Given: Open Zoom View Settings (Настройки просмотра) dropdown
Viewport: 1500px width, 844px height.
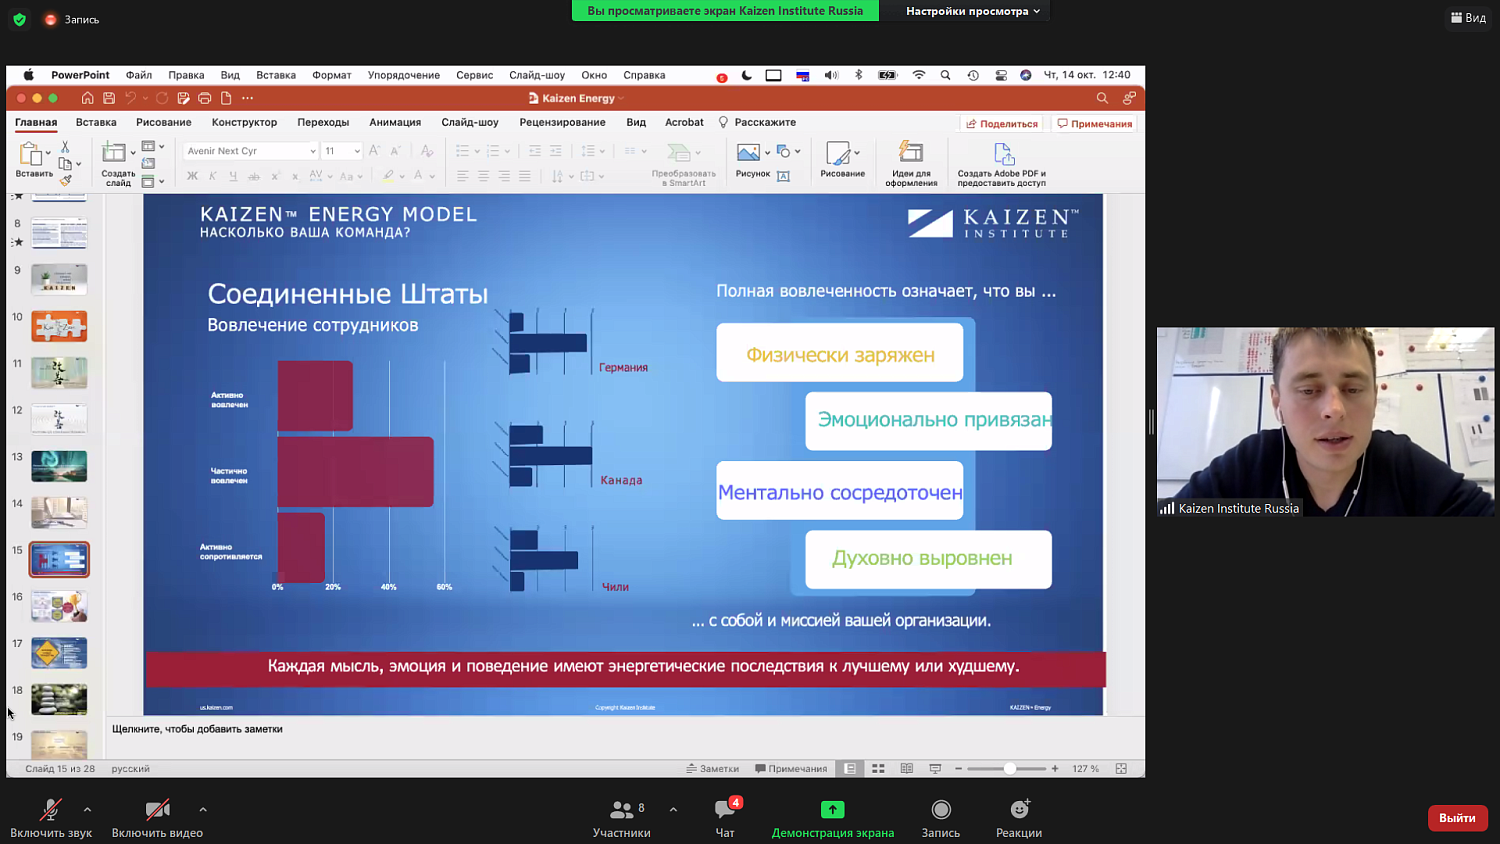Looking at the screenshot, I should coord(972,11).
